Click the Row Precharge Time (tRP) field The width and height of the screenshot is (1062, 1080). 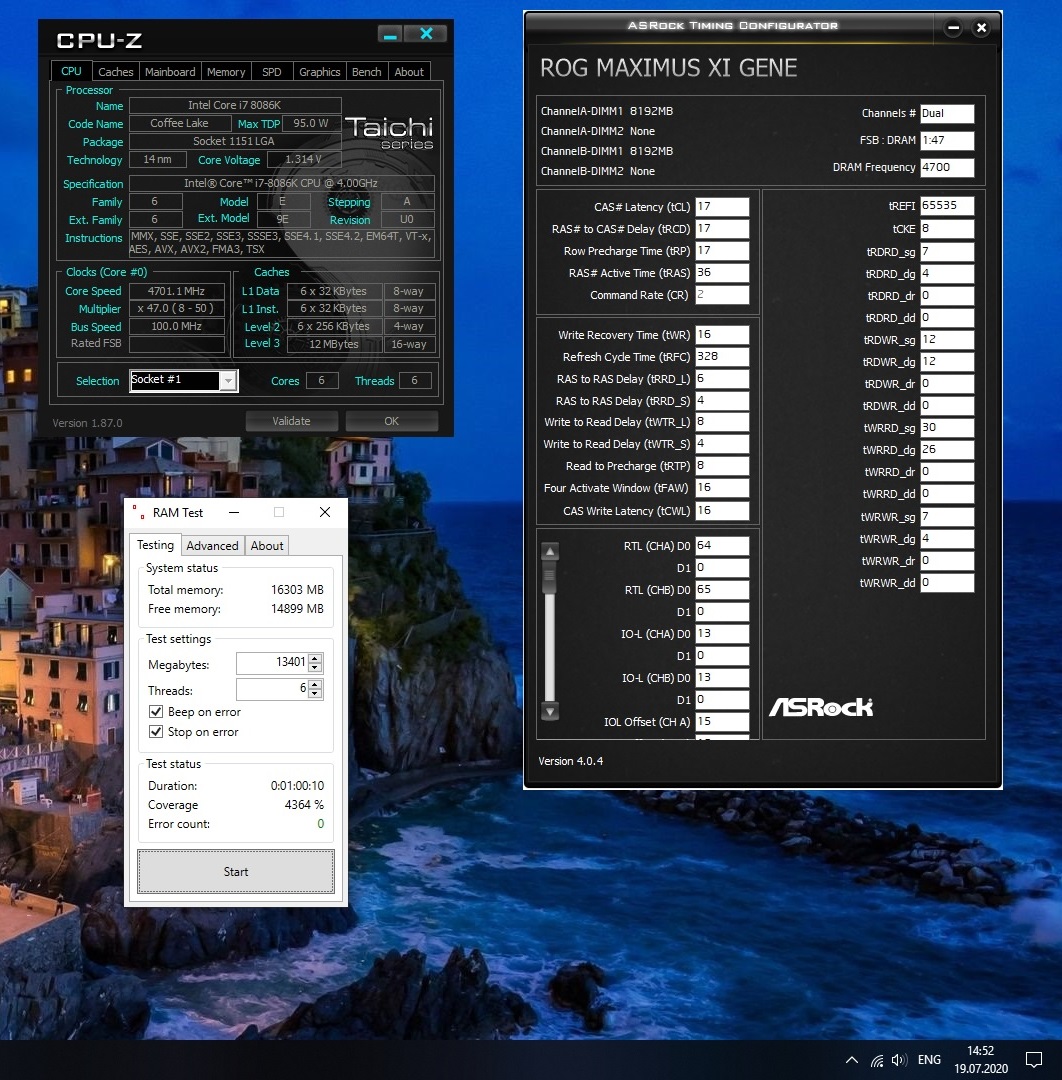click(x=722, y=251)
